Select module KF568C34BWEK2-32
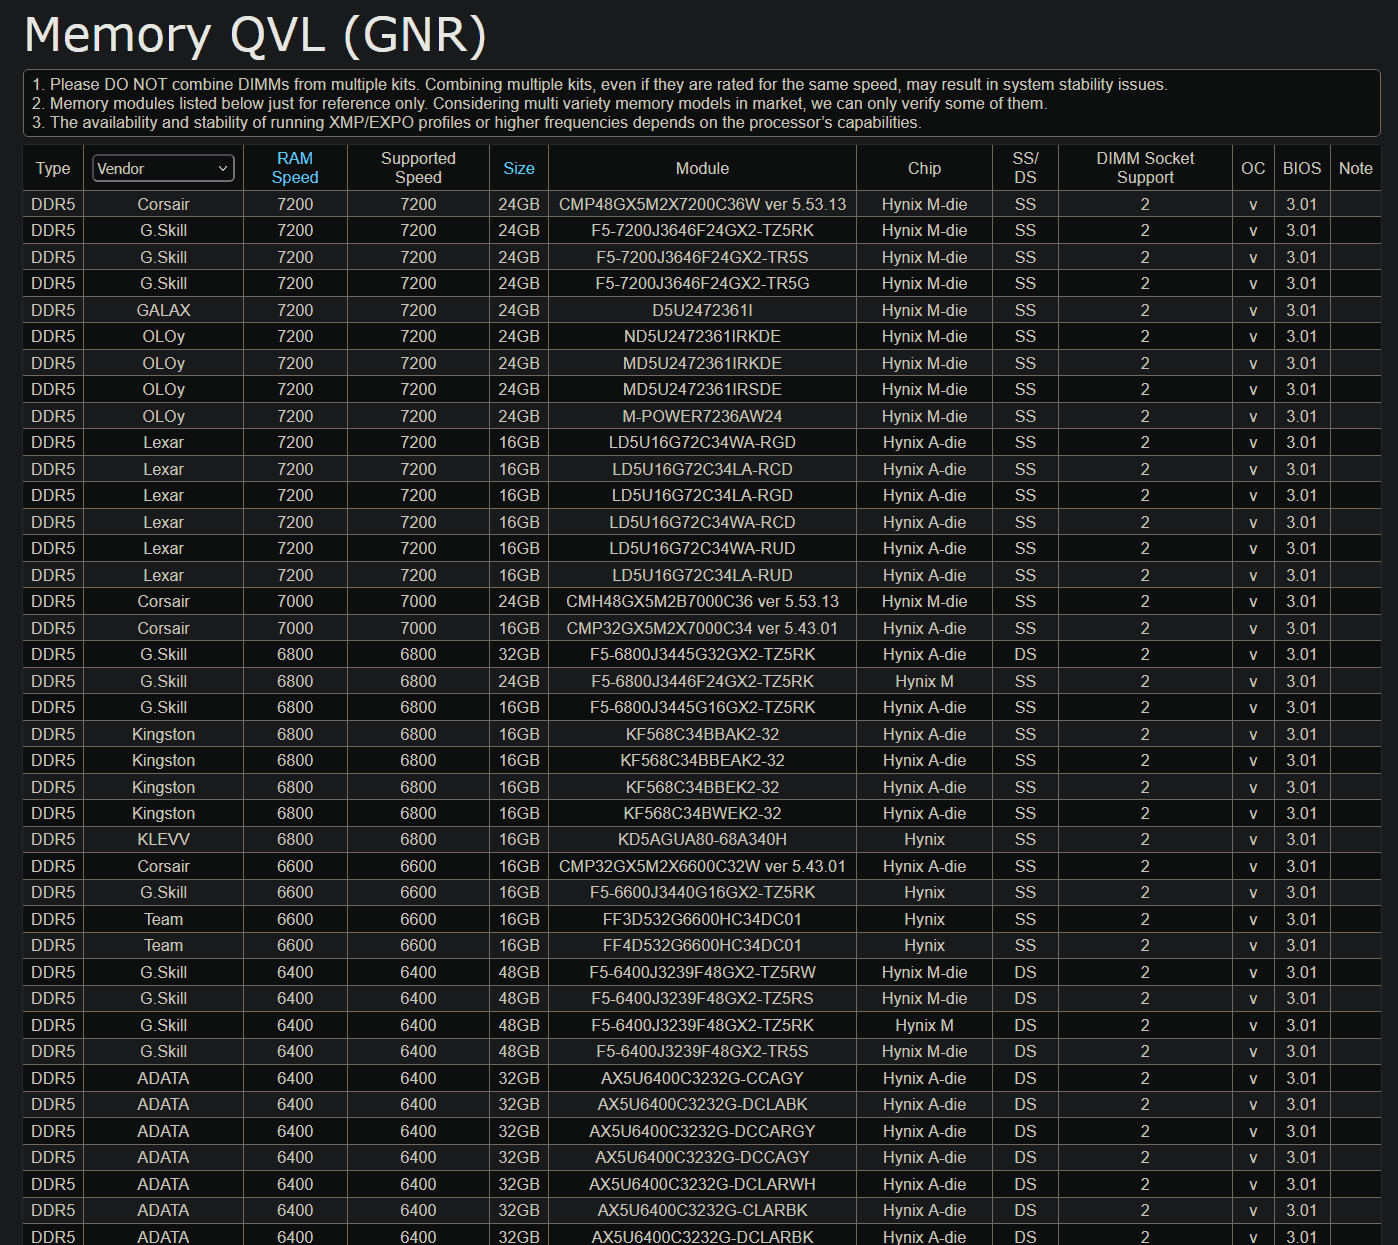This screenshot has height=1245, width=1398. click(x=702, y=813)
